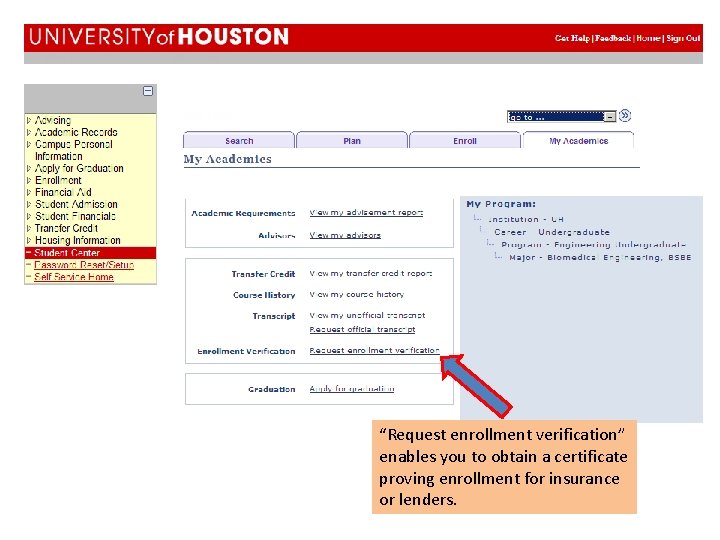Screen dimensions: 720x540
Task: Expand Apply for Graduation triangle
Action: click(x=29, y=169)
